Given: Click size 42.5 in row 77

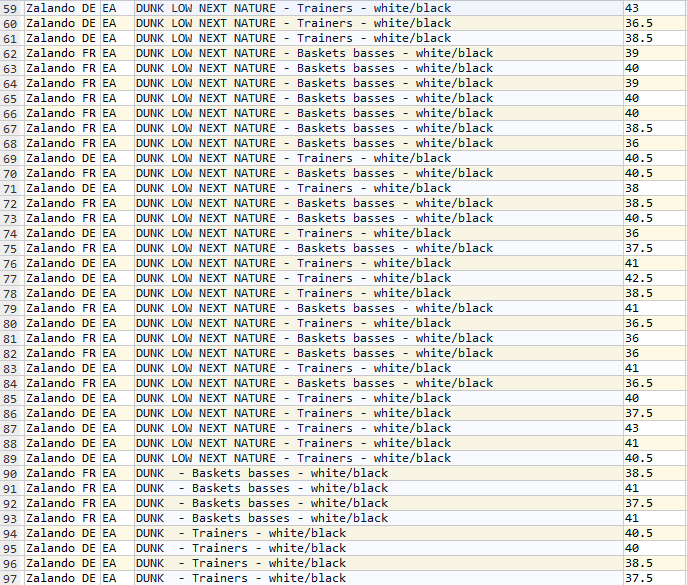Looking at the screenshot, I should 655,278.
